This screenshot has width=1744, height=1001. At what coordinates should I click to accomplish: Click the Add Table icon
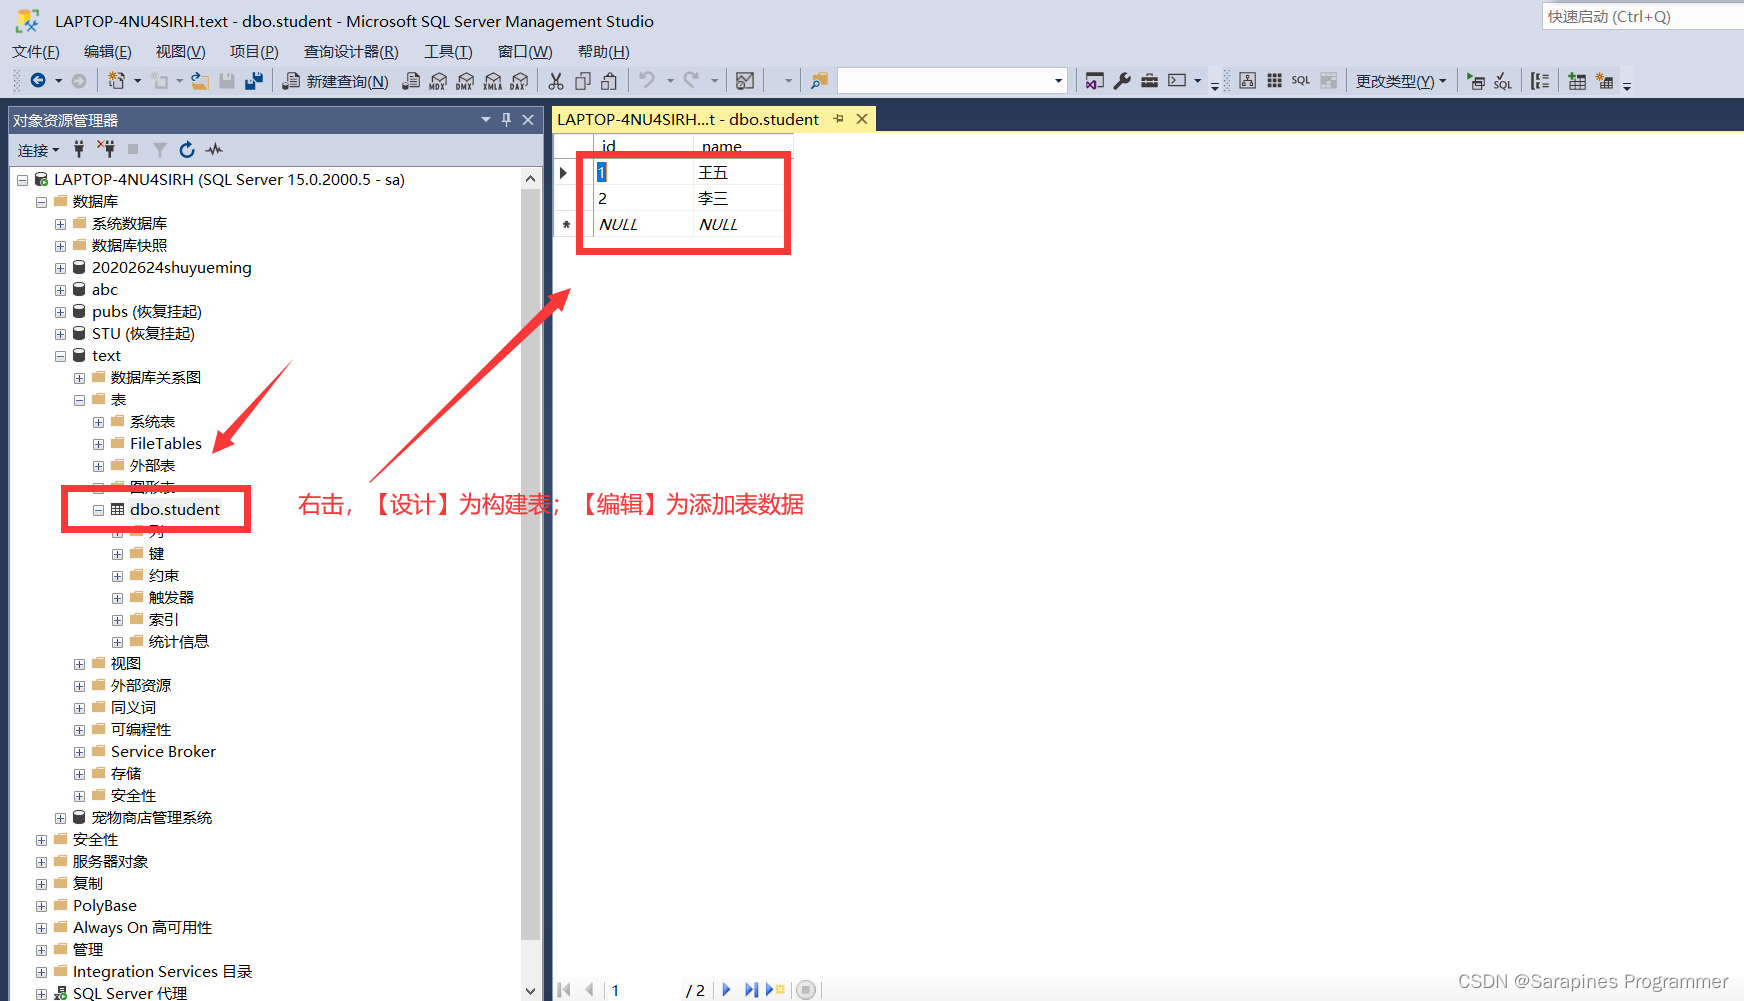1577,81
